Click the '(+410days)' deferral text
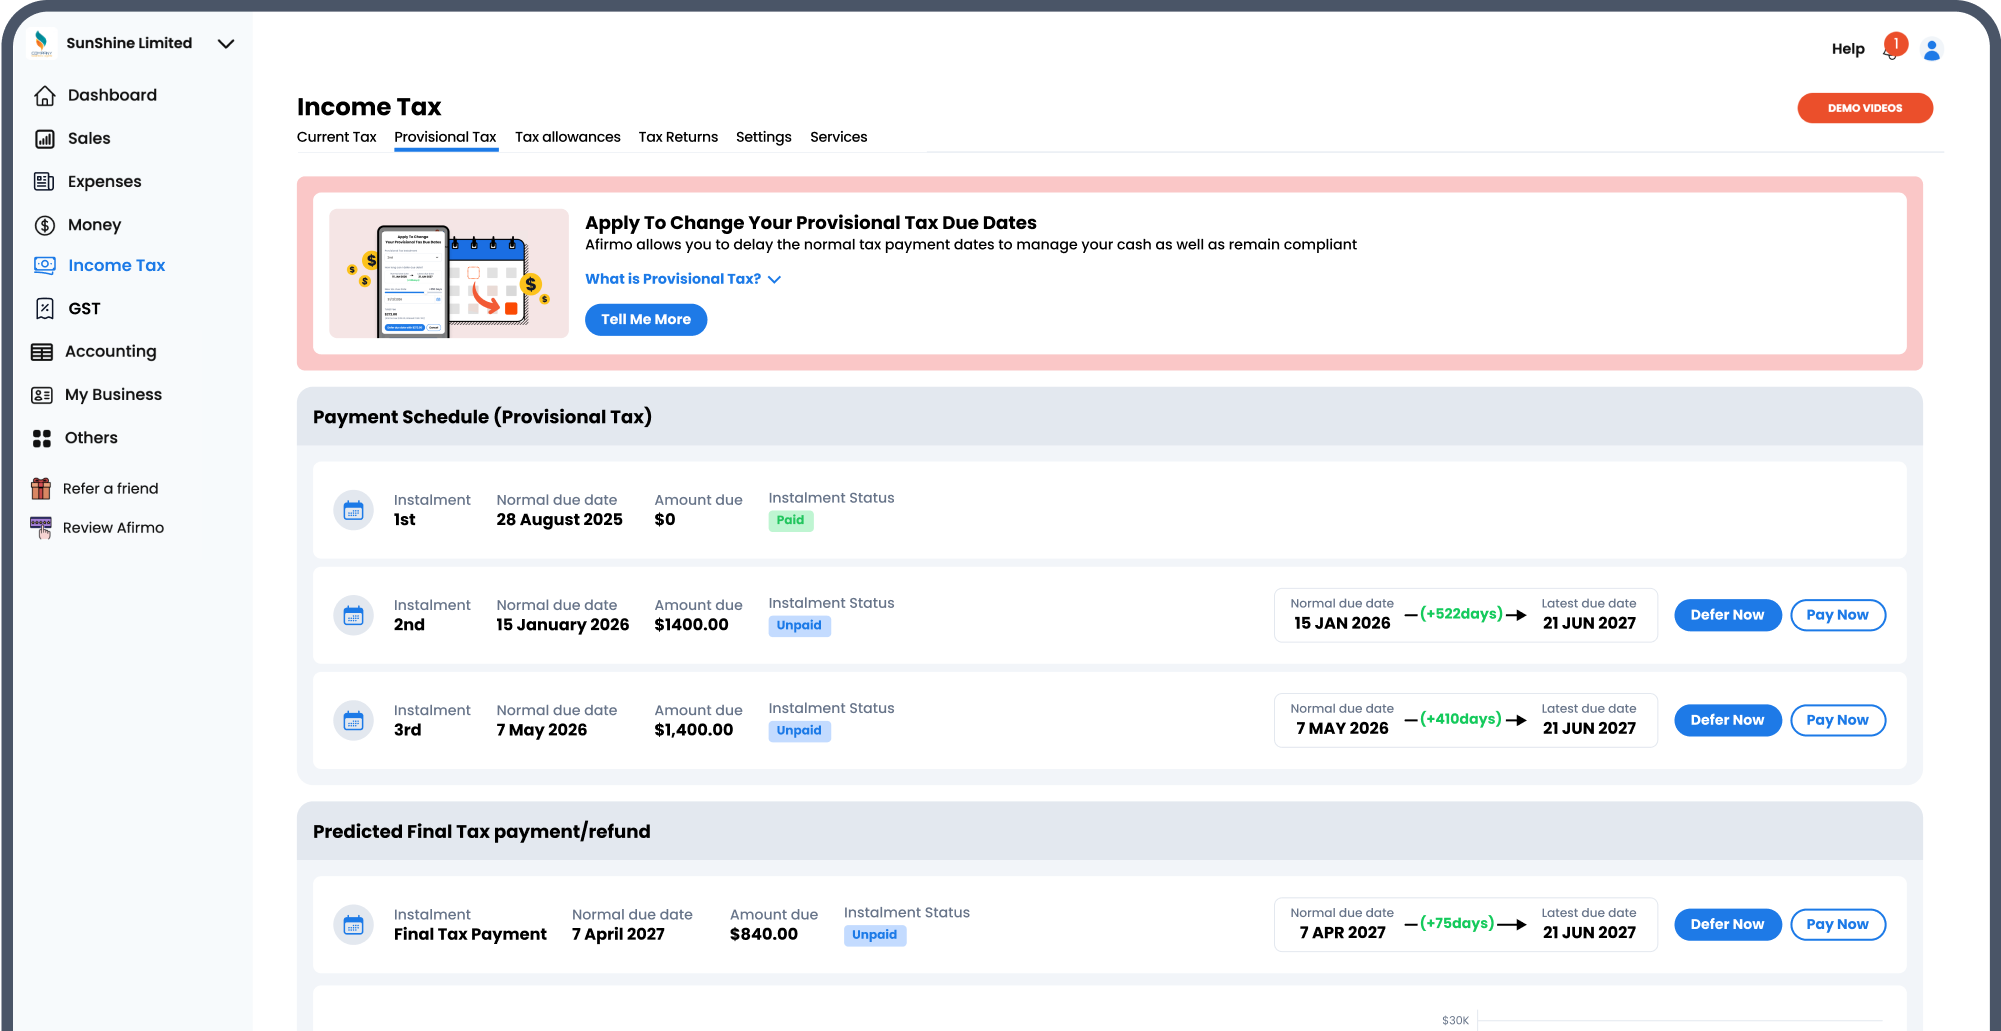 pos(1461,719)
